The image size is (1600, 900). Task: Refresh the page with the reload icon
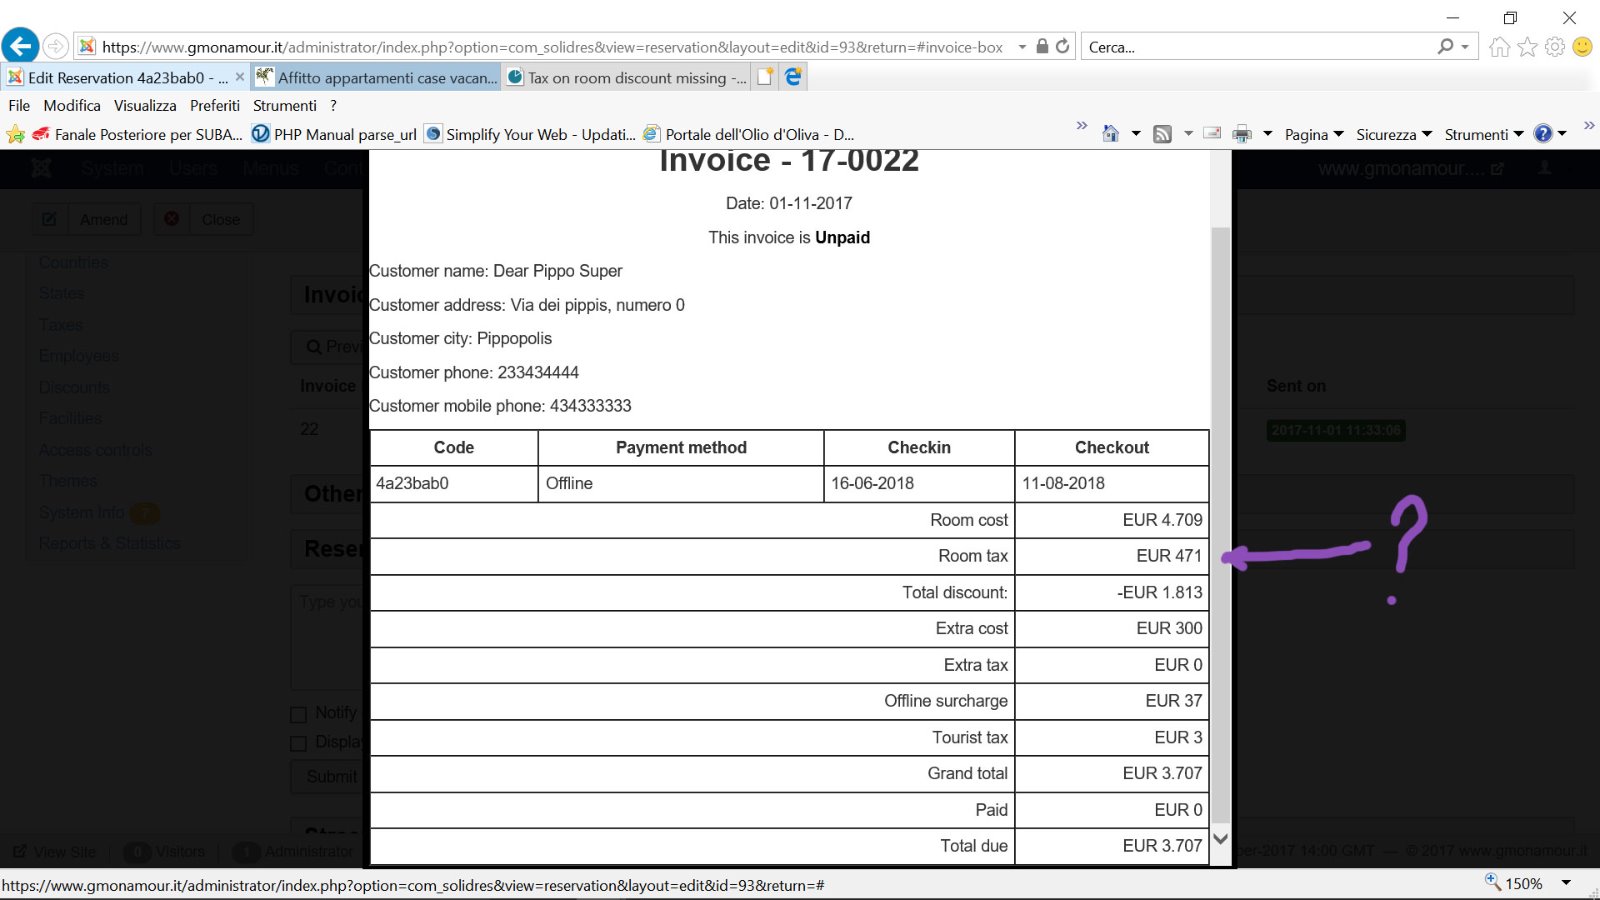point(1062,46)
